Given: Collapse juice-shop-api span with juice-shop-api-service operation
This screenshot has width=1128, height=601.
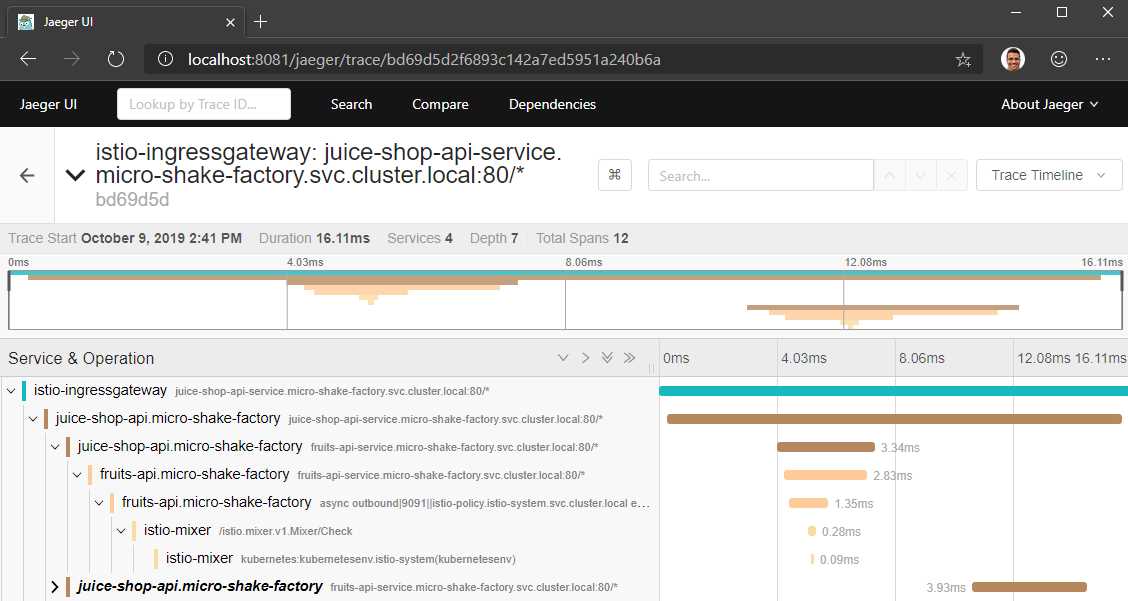Looking at the screenshot, I should 33,419.
